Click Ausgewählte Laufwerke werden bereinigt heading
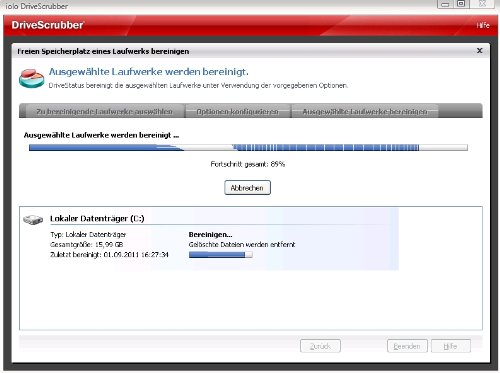 tap(149, 72)
